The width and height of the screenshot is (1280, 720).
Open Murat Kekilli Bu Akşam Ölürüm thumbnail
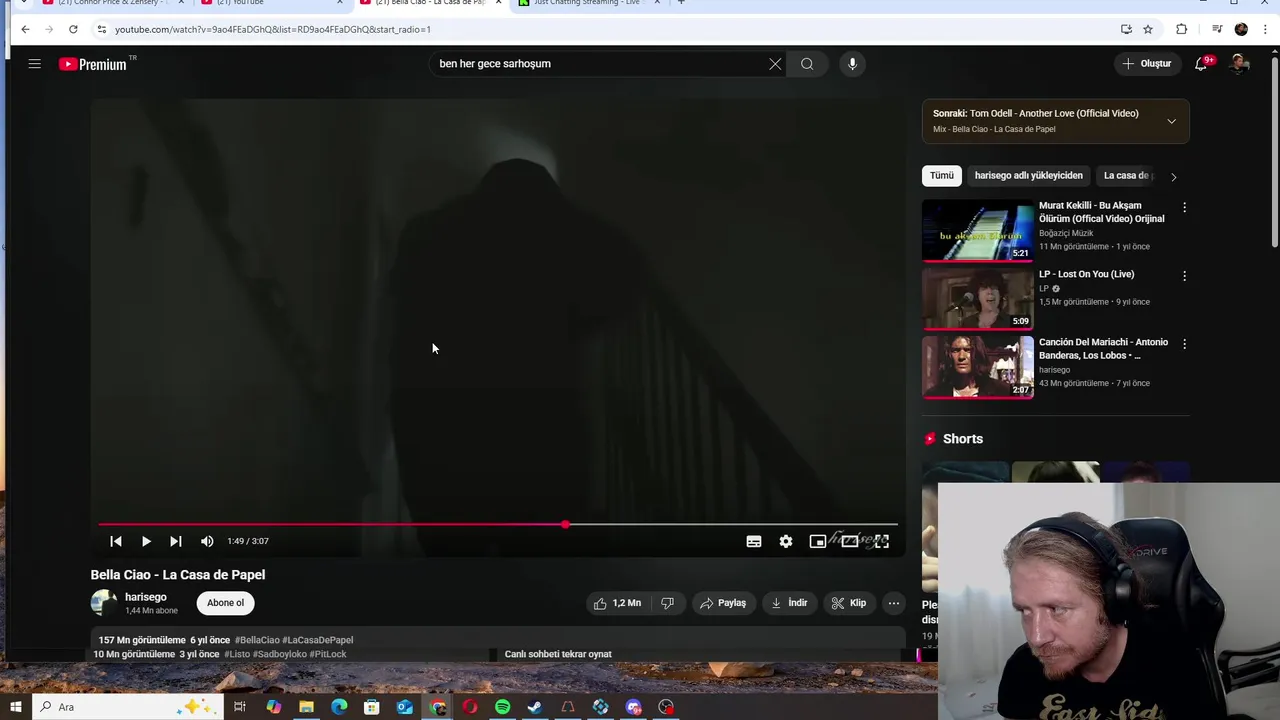pyautogui.click(x=977, y=230)
